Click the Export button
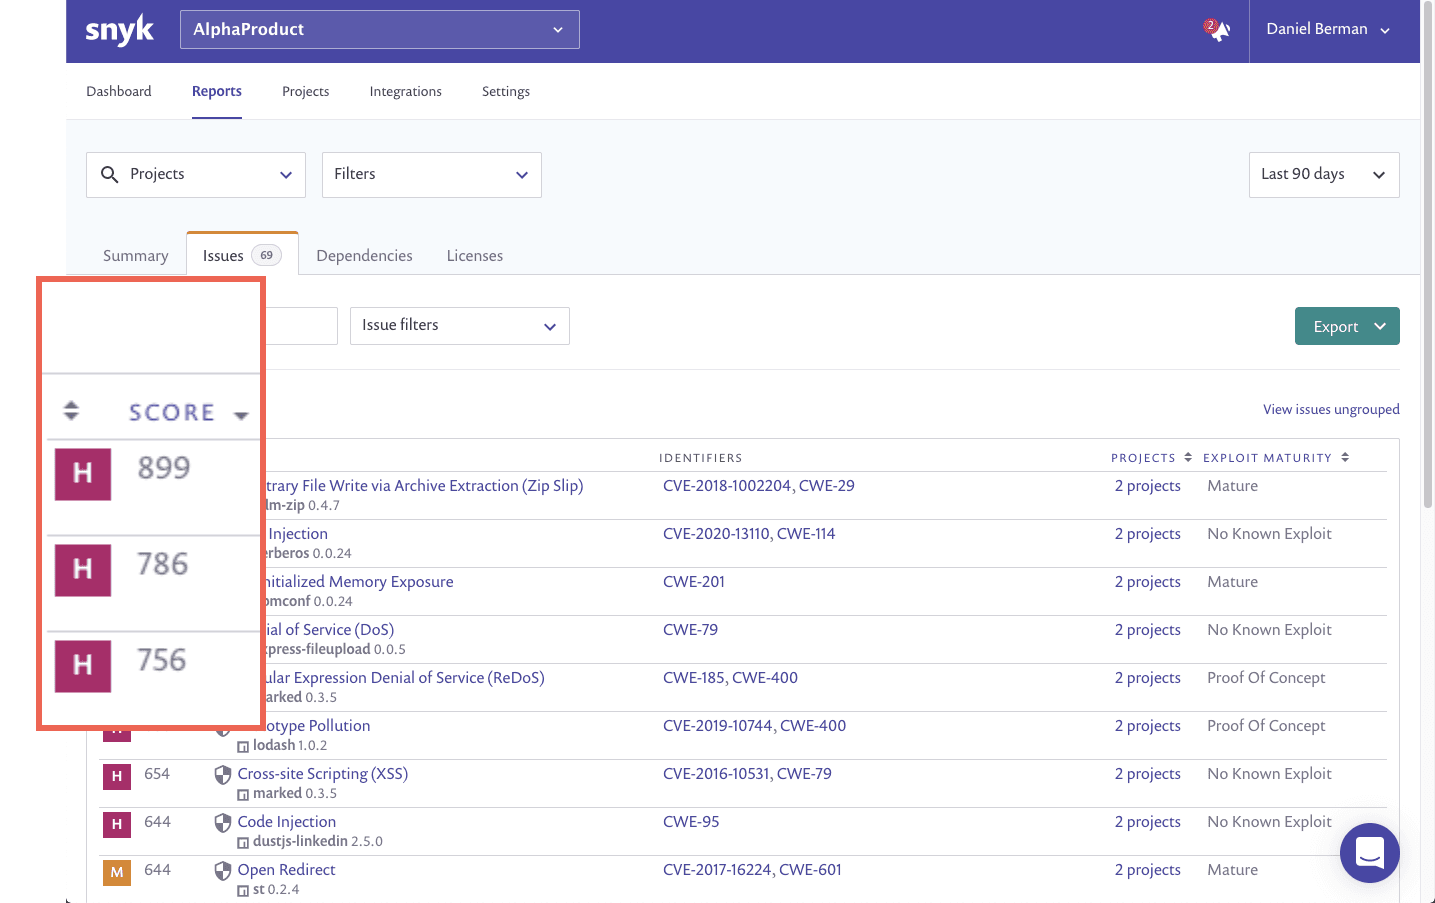Viewport: 1435px width, 903px height. pyautogui.click(x=1347, y=326)
